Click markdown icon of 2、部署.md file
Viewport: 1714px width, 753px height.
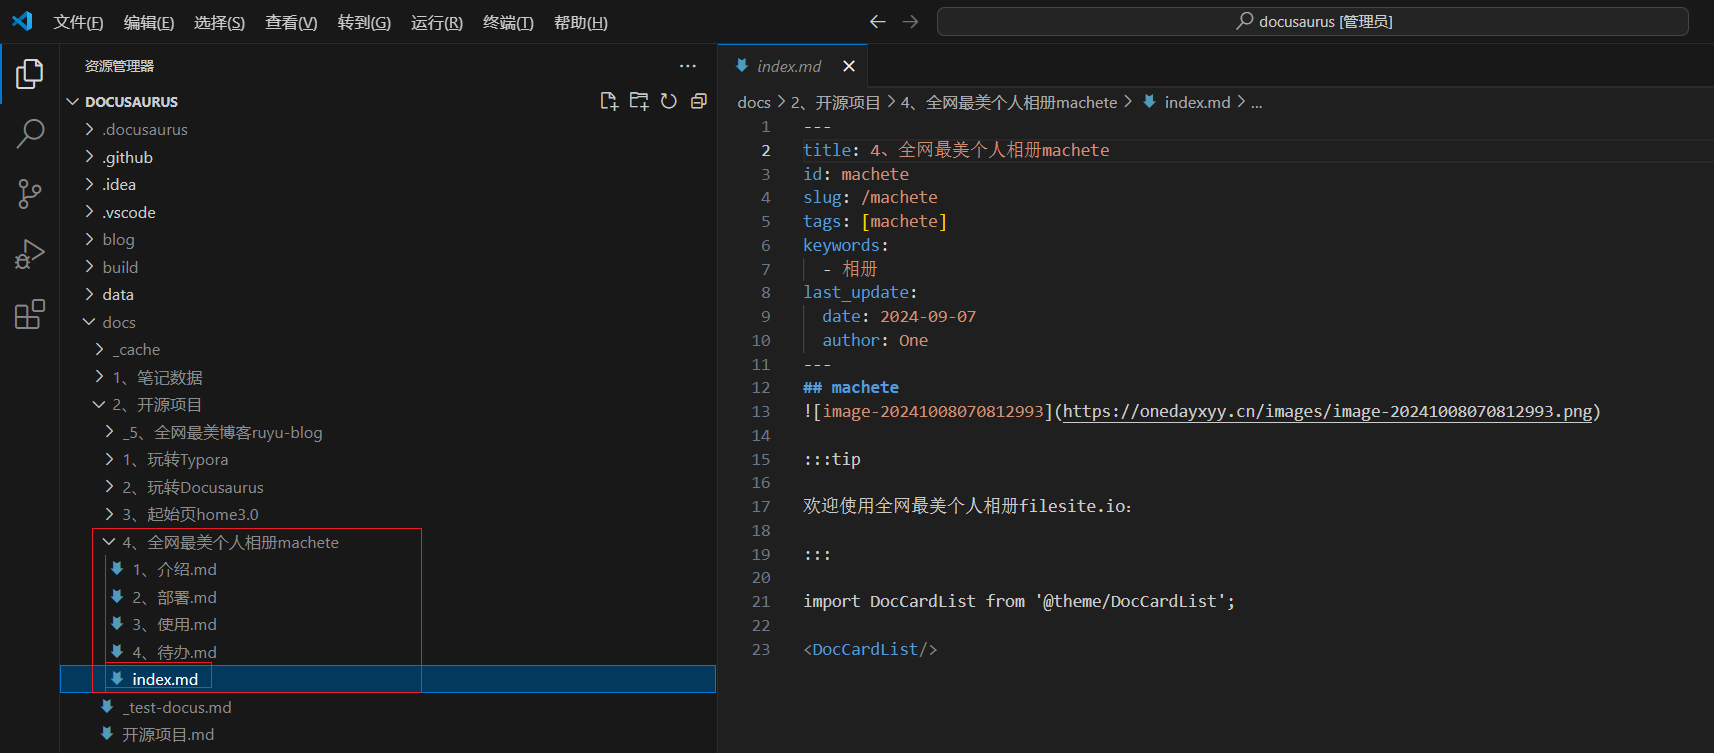point(117,597)
